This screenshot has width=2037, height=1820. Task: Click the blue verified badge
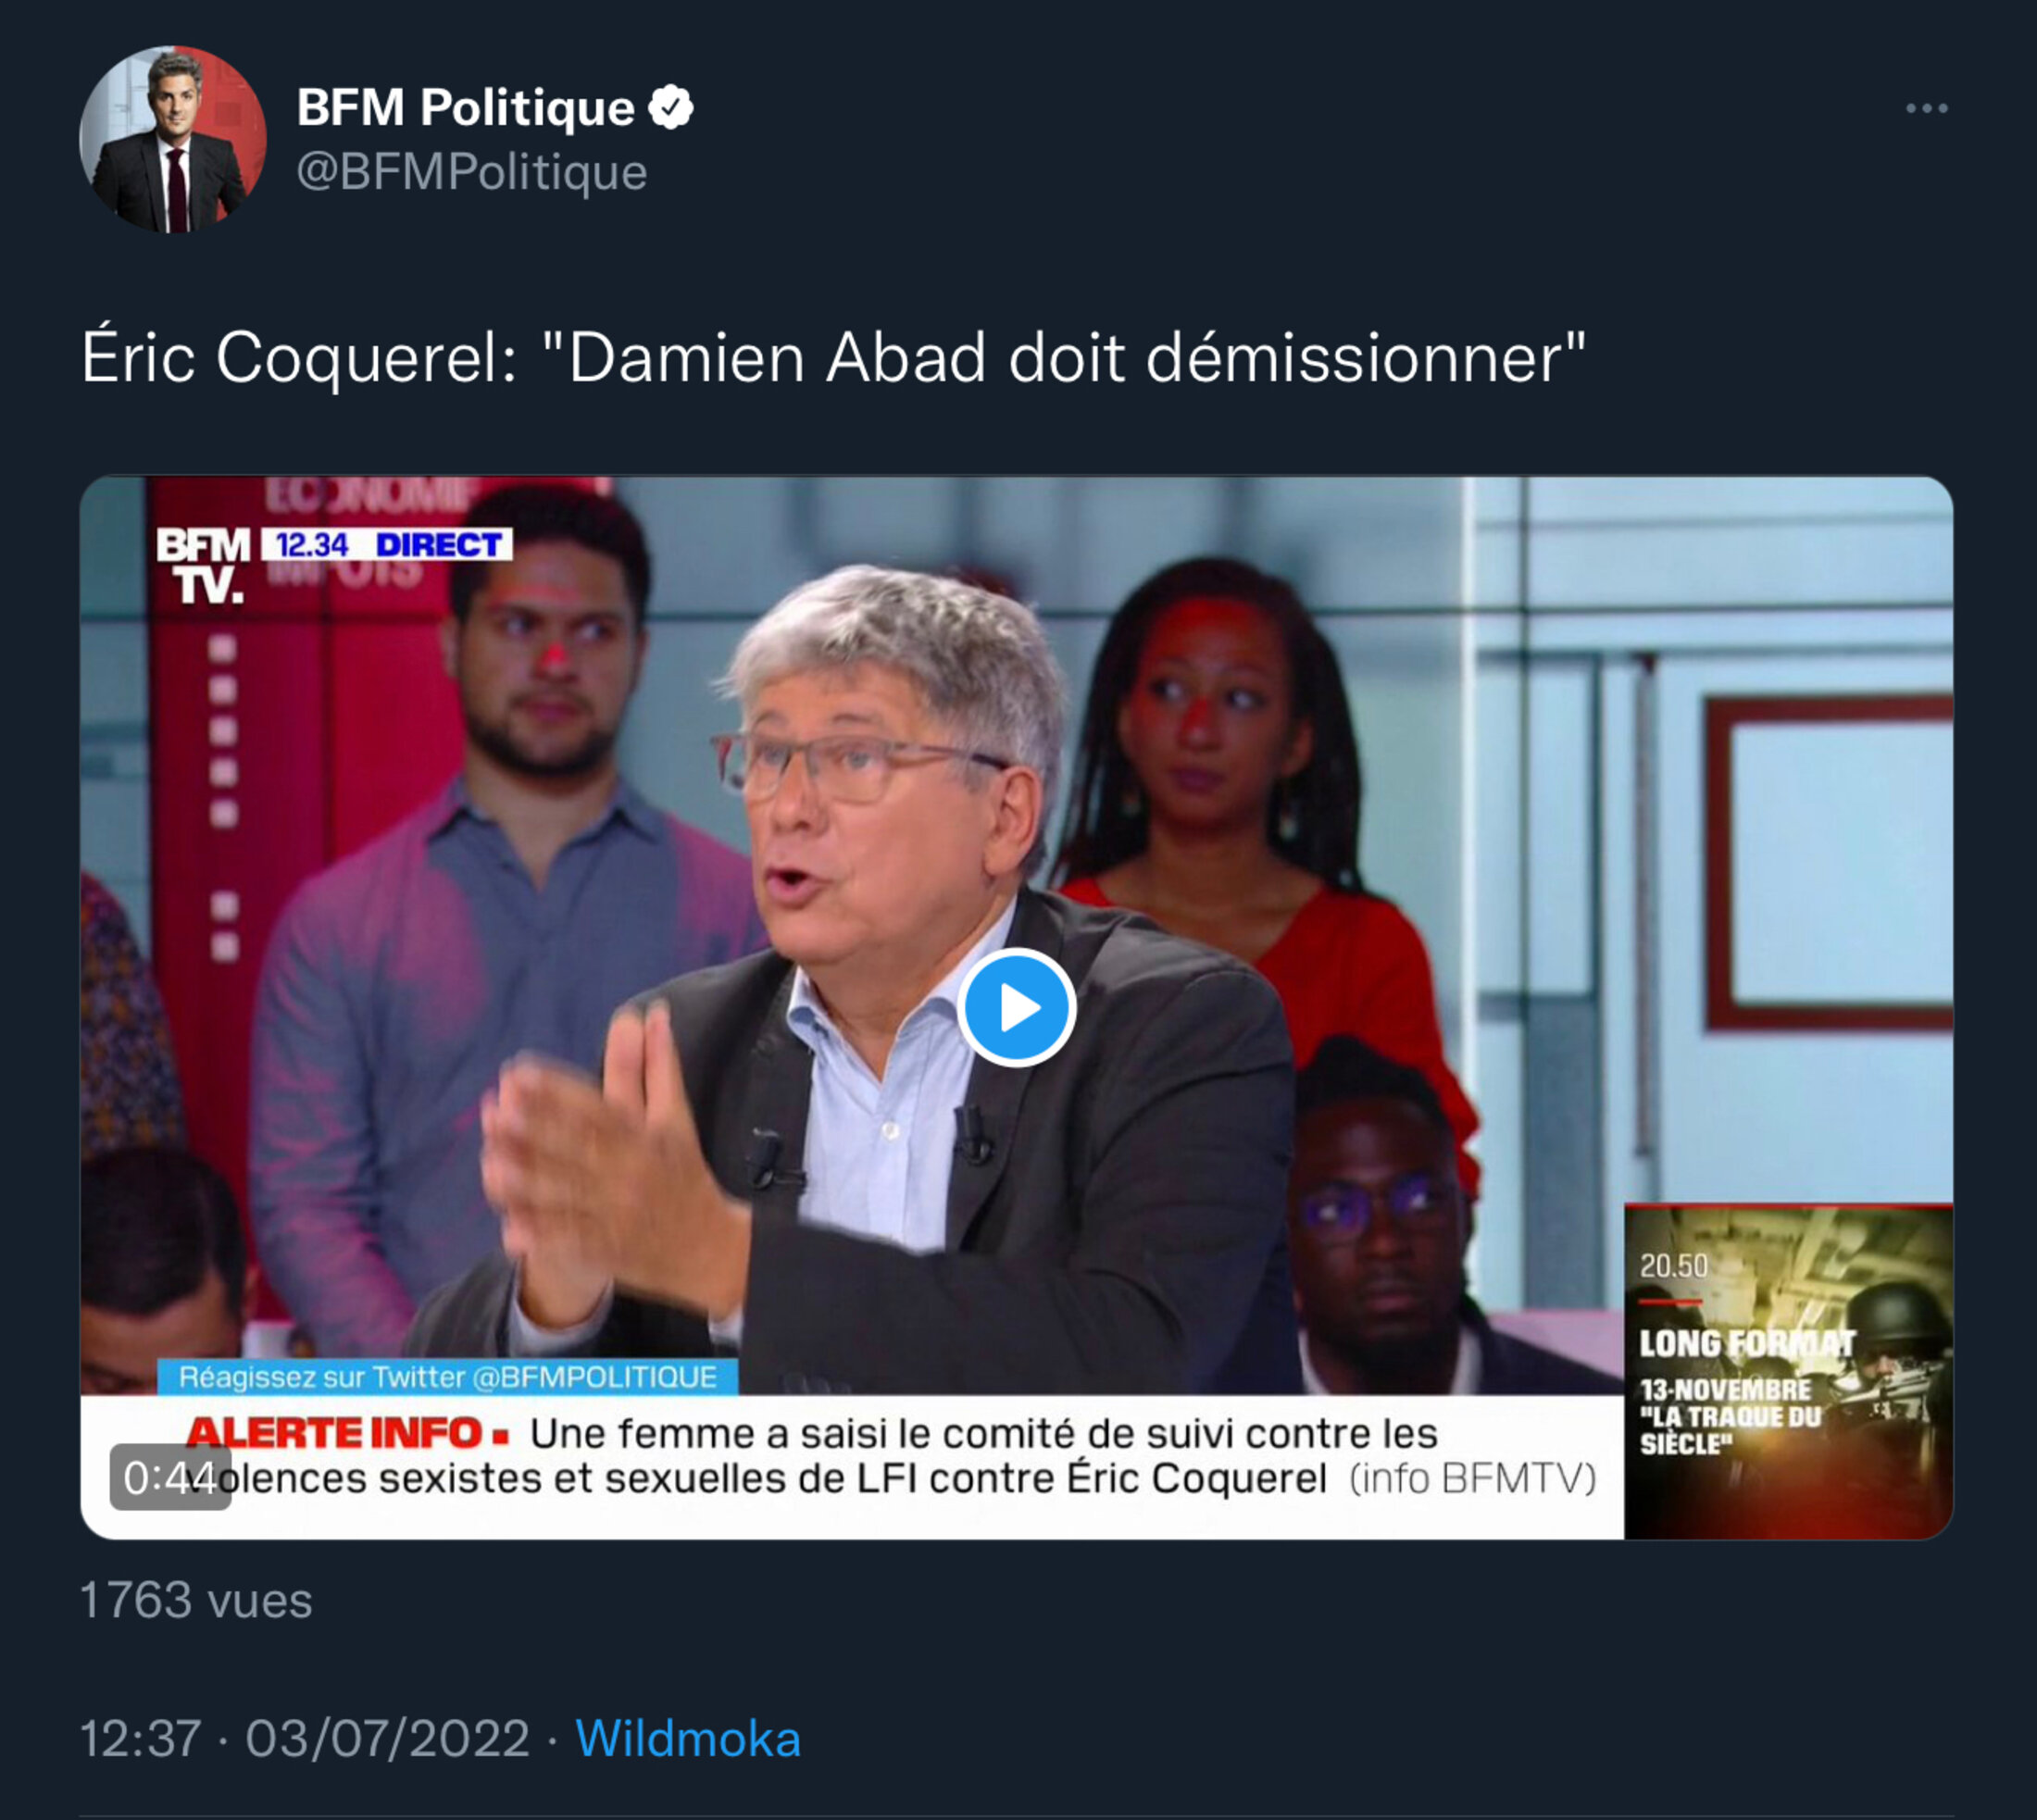[671, 107]
